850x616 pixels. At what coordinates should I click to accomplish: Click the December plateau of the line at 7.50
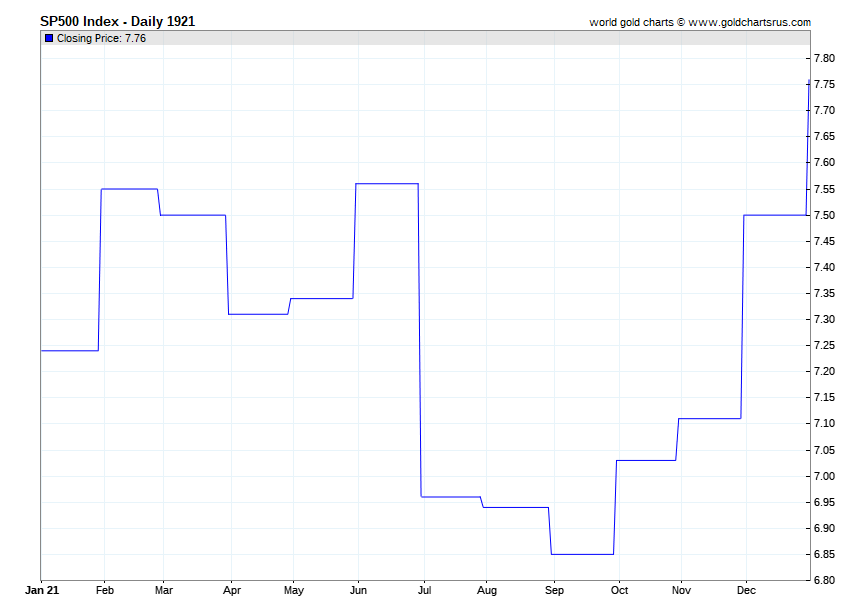pyautogui.click(x=775, y=215)
